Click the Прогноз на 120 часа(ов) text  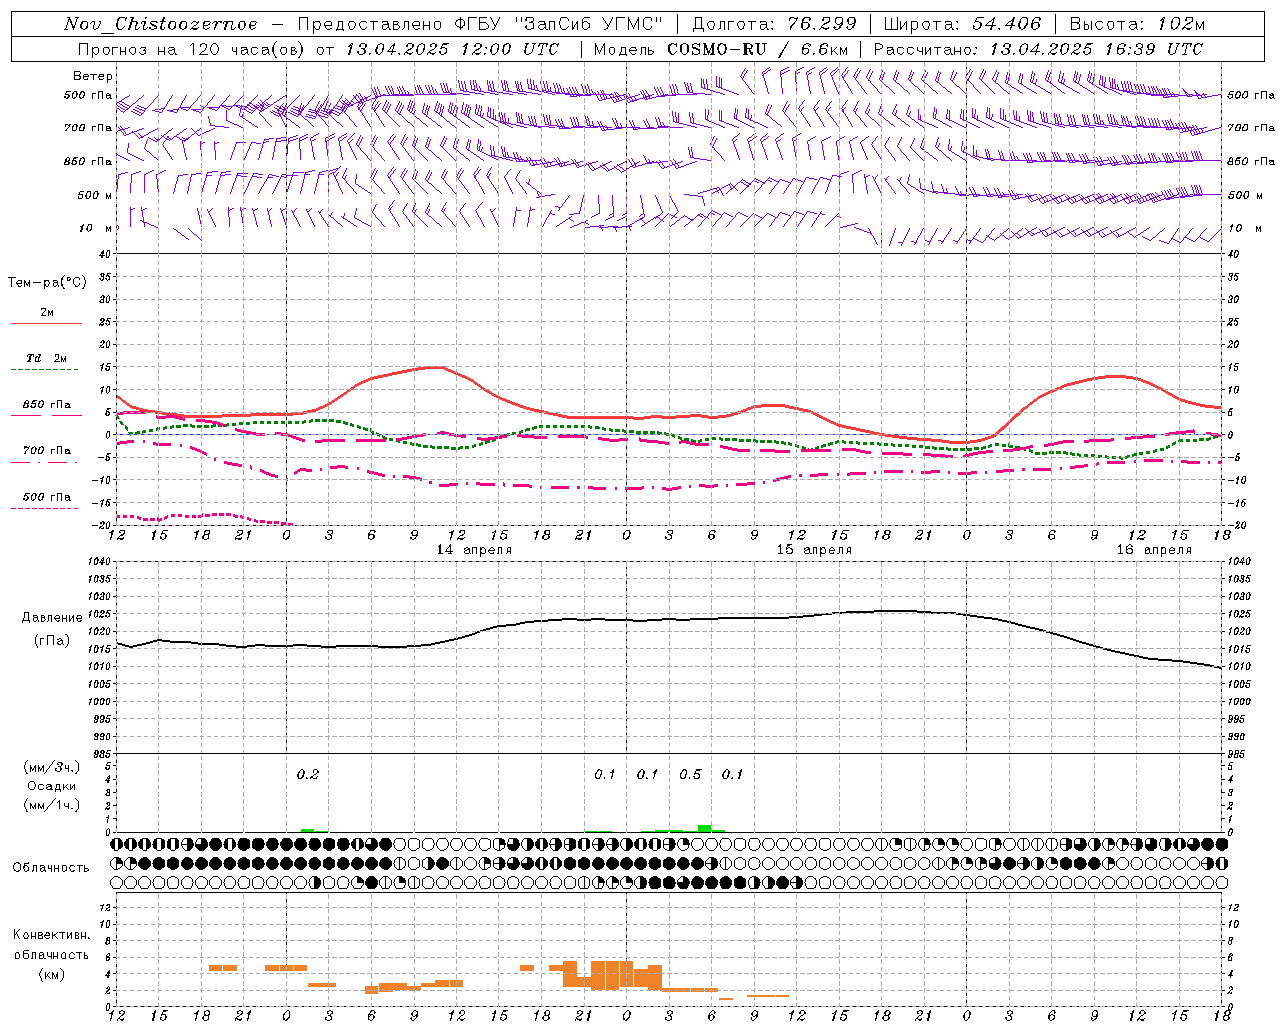point(192,49)
